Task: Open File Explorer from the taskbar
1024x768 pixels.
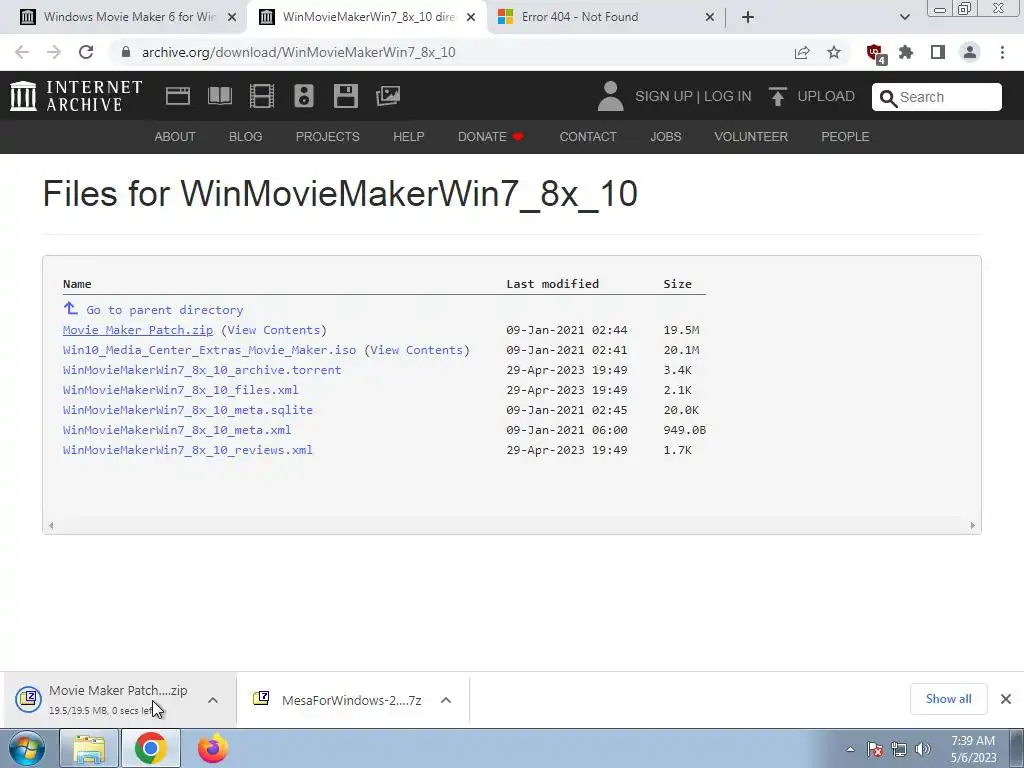Action: tap(89, 748)
